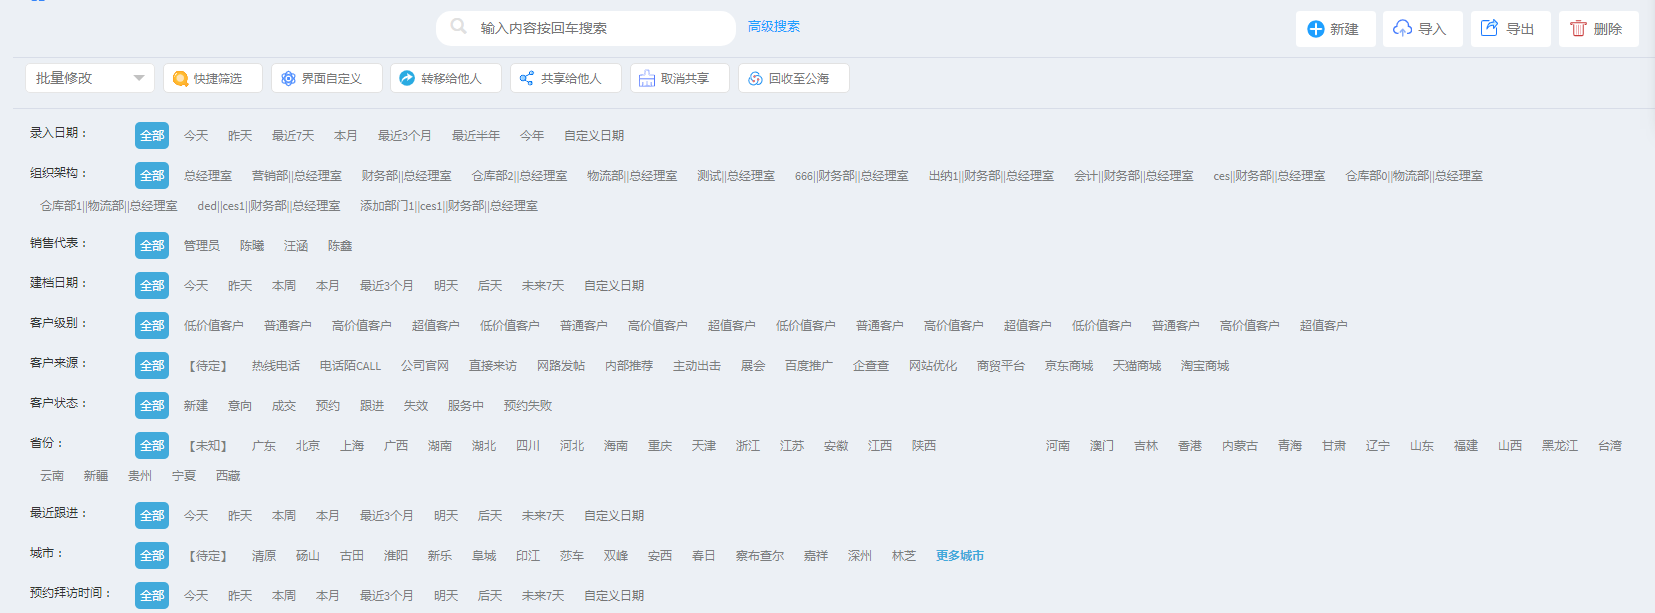The height and width of the screenshot is (613, 1655).
Task: Click the 导入 cloud upload icon
Action: 1403,29
